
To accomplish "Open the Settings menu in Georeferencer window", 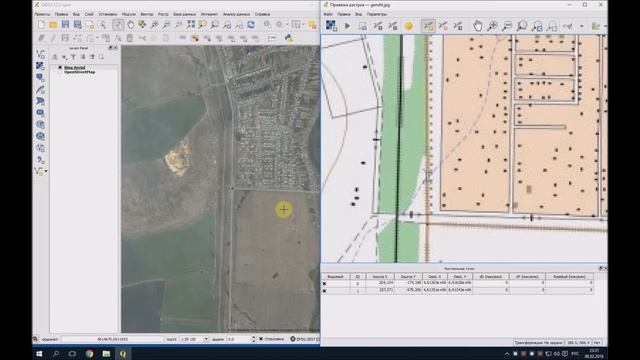I will coord(377,14).
